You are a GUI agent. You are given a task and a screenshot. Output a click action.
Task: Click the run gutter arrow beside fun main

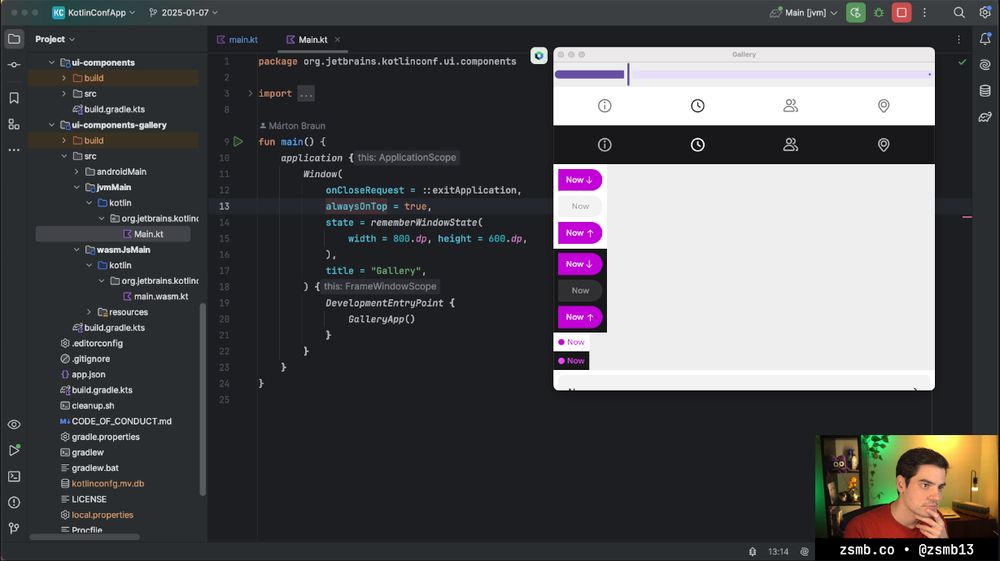click(x=238, y=142)
